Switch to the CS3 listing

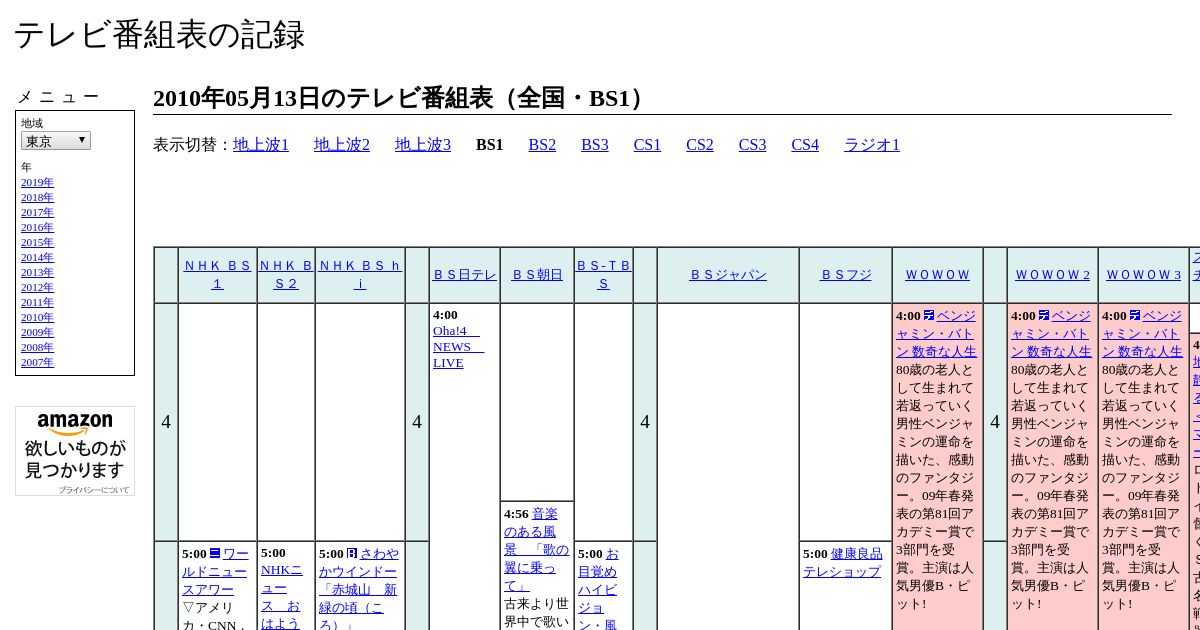752,145
